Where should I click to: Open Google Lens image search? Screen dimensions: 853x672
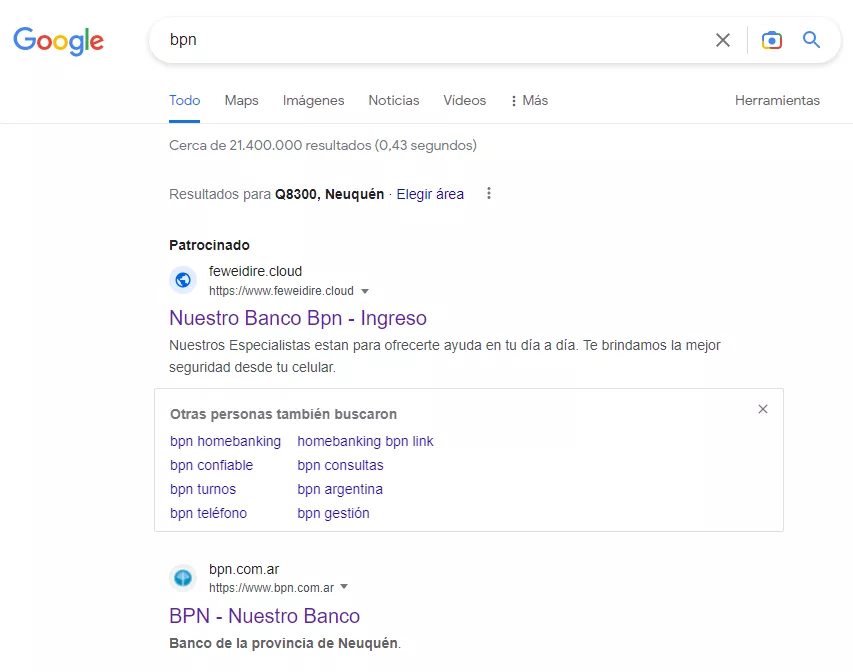pos(771,40)
